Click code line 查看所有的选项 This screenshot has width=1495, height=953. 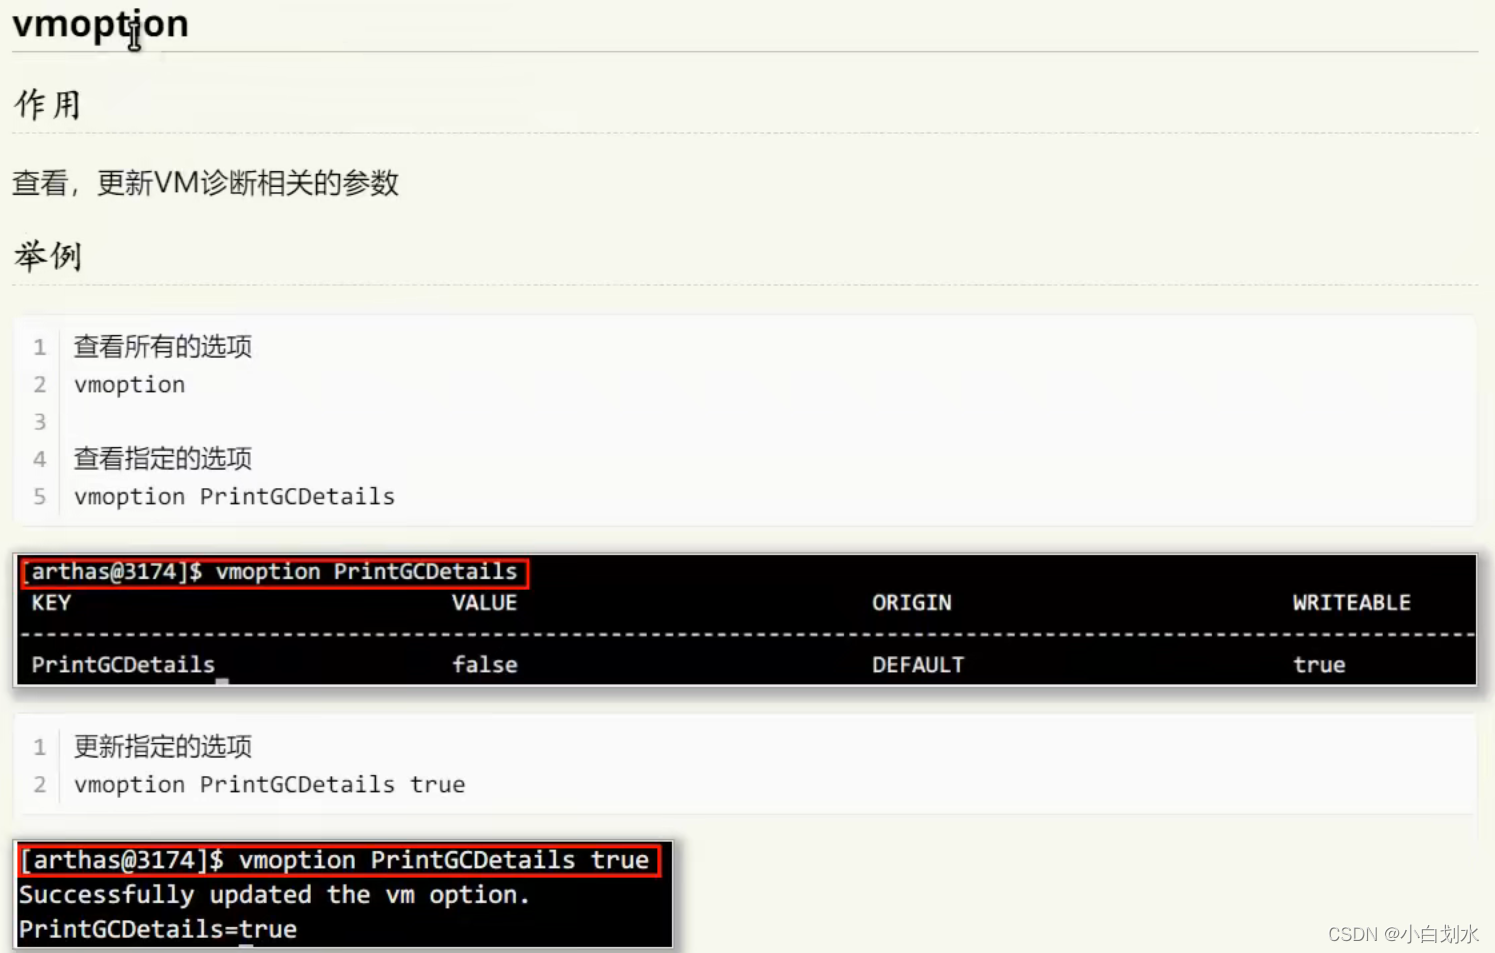163,347
